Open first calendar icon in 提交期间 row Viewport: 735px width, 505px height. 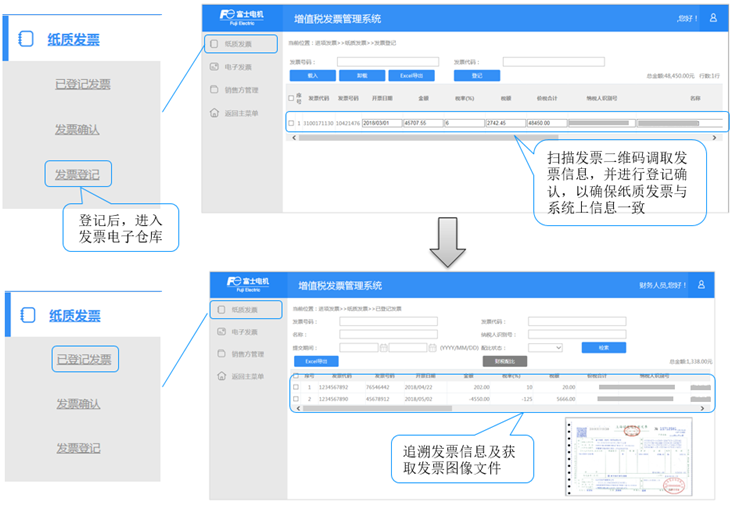[382, 347]
